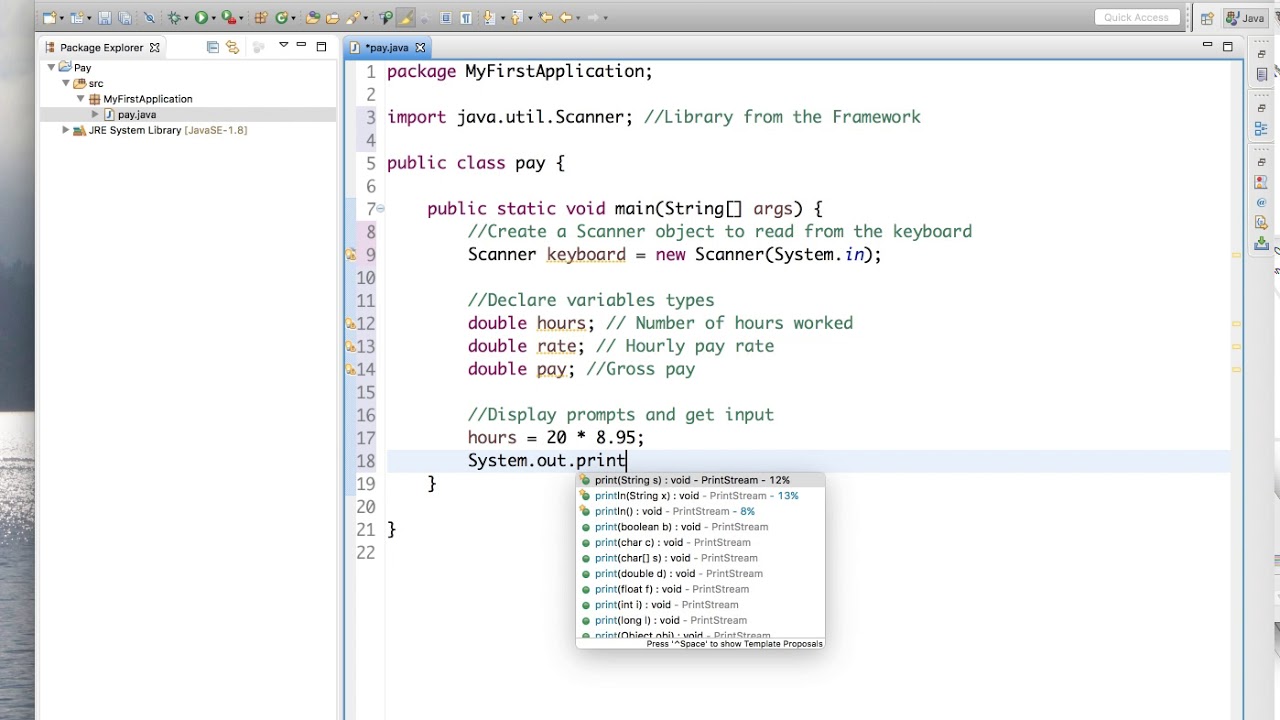Click the Back navigation arrow icon
Screen dimensions: 1280x720
pyautogui.click(x=565, y=18)
